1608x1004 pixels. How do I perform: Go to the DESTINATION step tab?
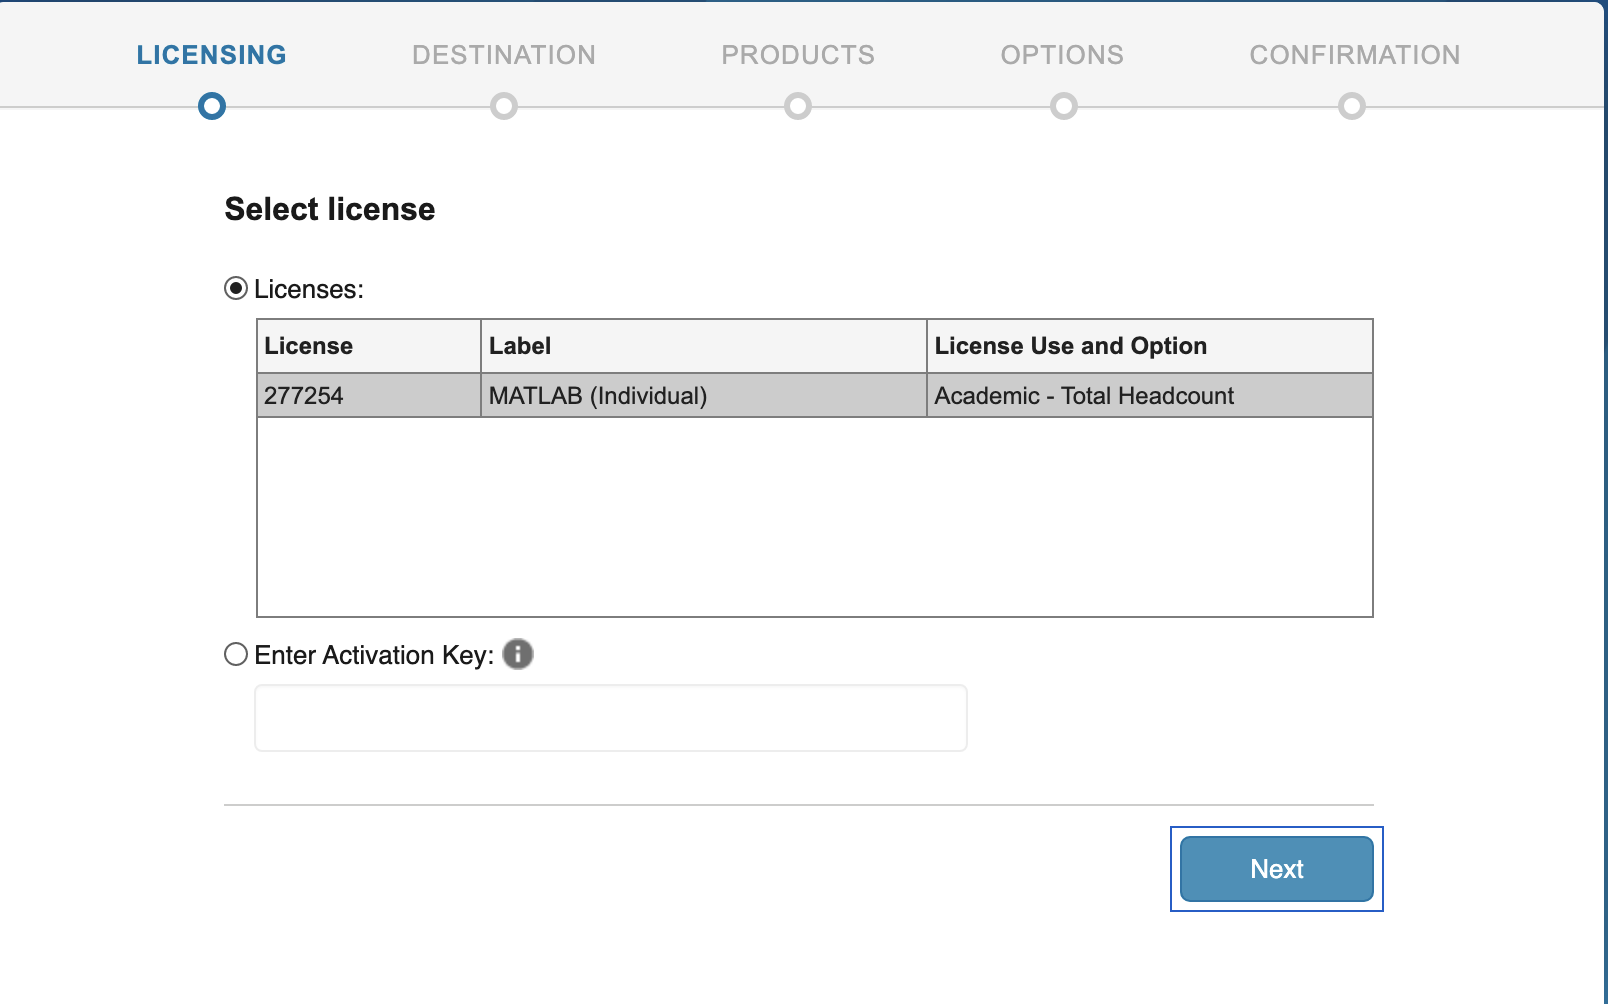click(x=504, y=55)
